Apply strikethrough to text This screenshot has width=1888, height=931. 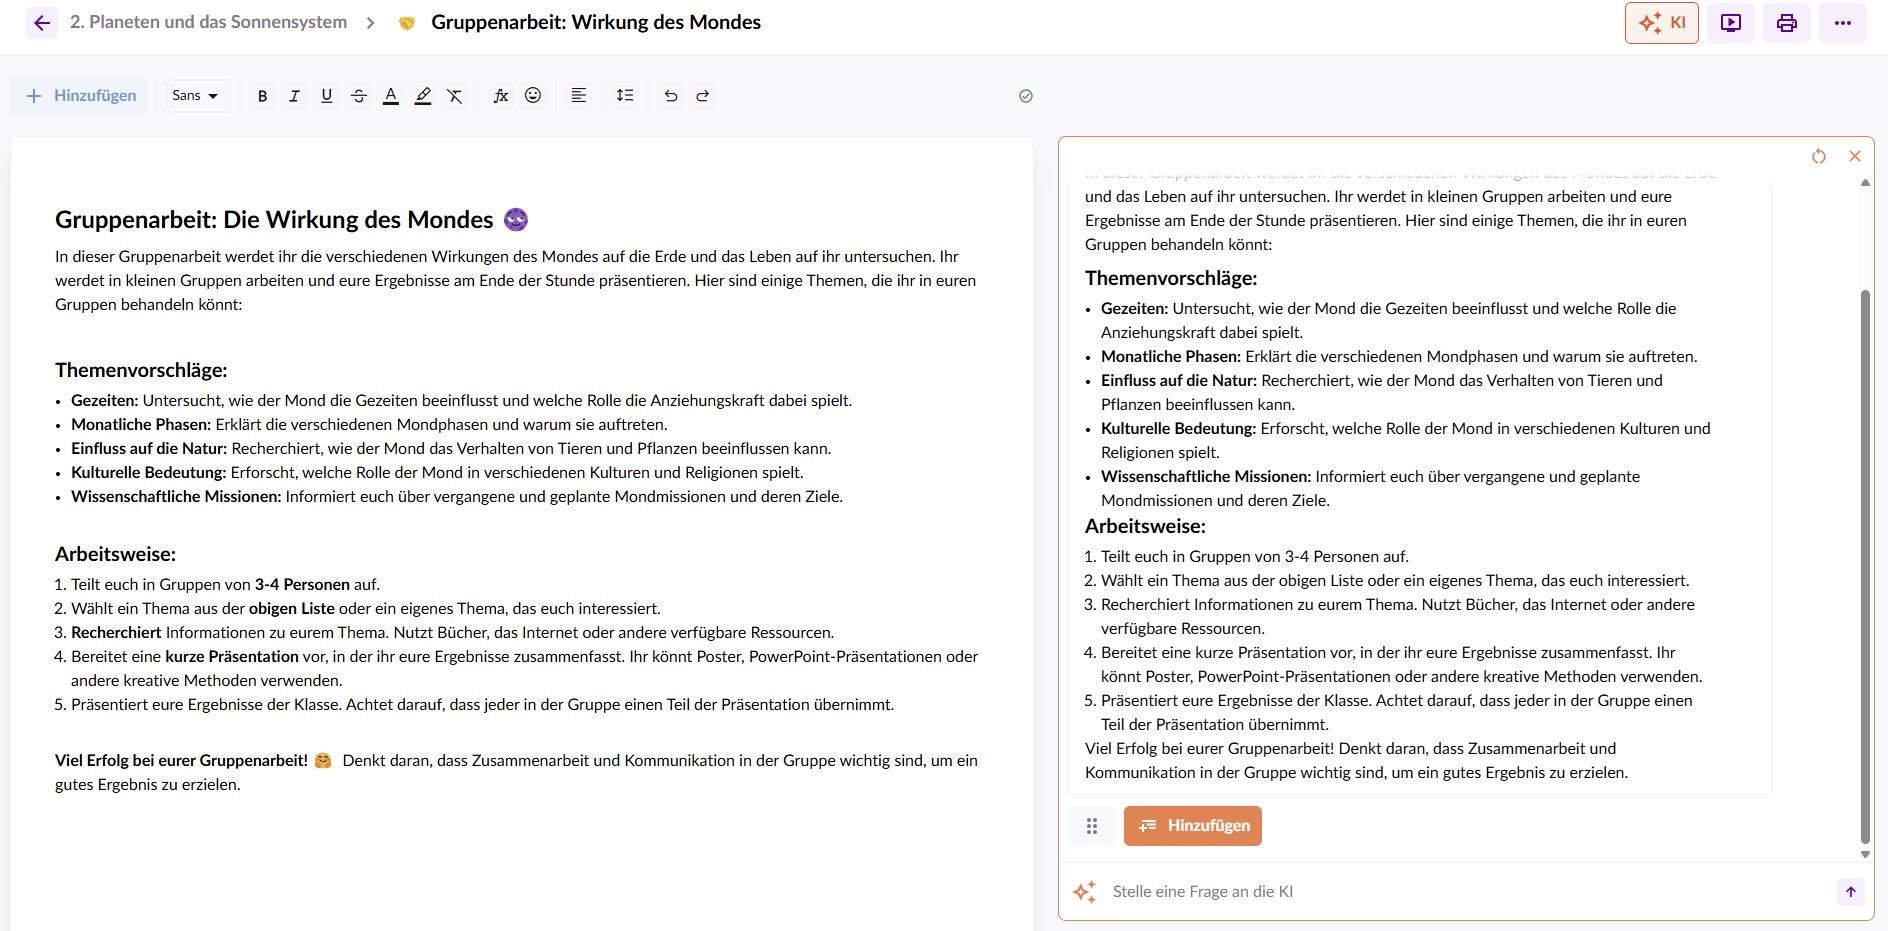pos(359,96)
